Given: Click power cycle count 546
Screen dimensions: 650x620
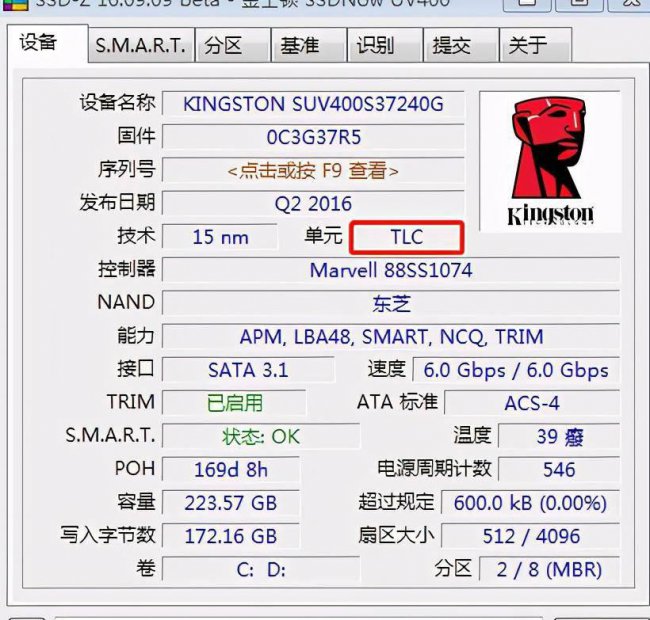Looking at the screenshot, I should tap(559, 470).
